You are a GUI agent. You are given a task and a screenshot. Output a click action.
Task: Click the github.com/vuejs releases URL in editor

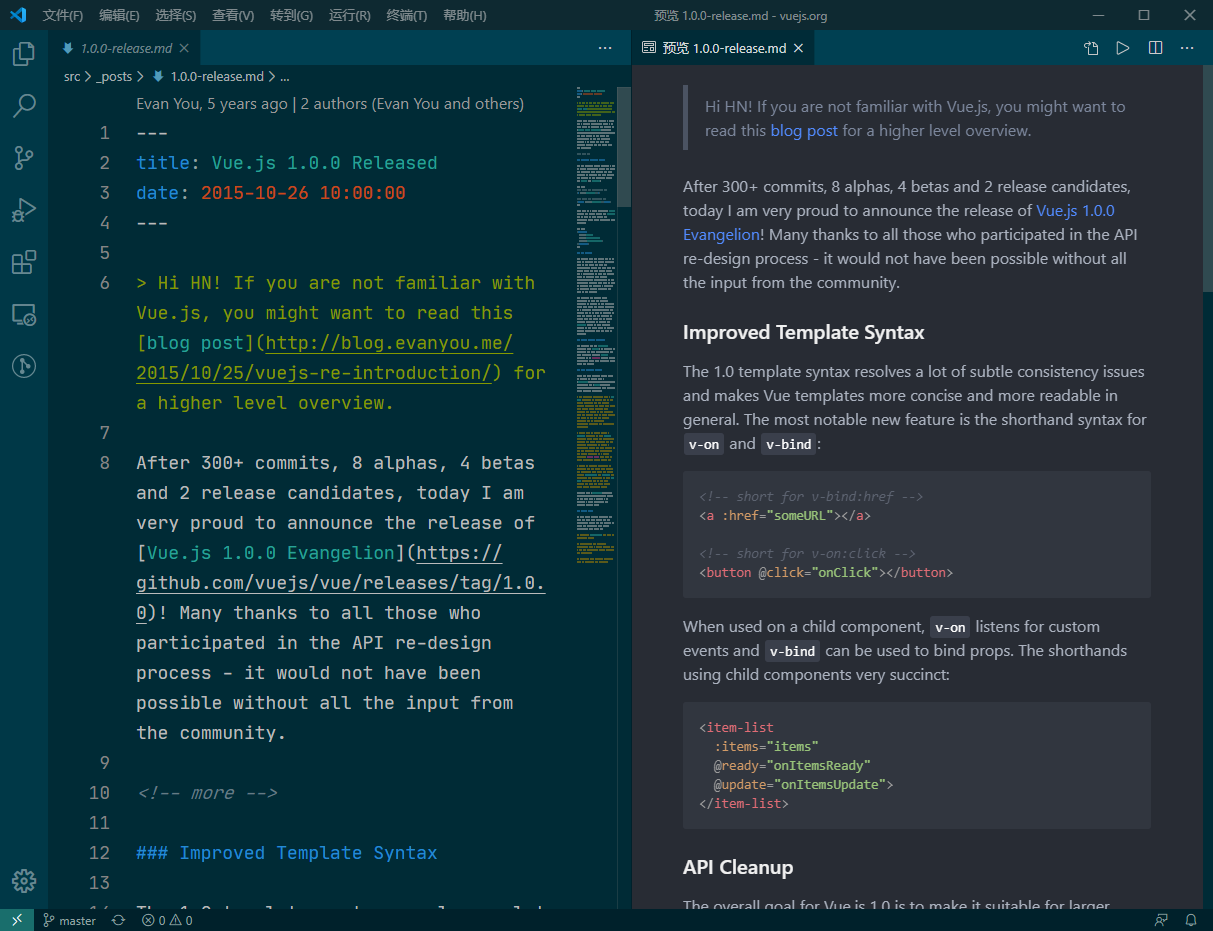pos(342,583)
